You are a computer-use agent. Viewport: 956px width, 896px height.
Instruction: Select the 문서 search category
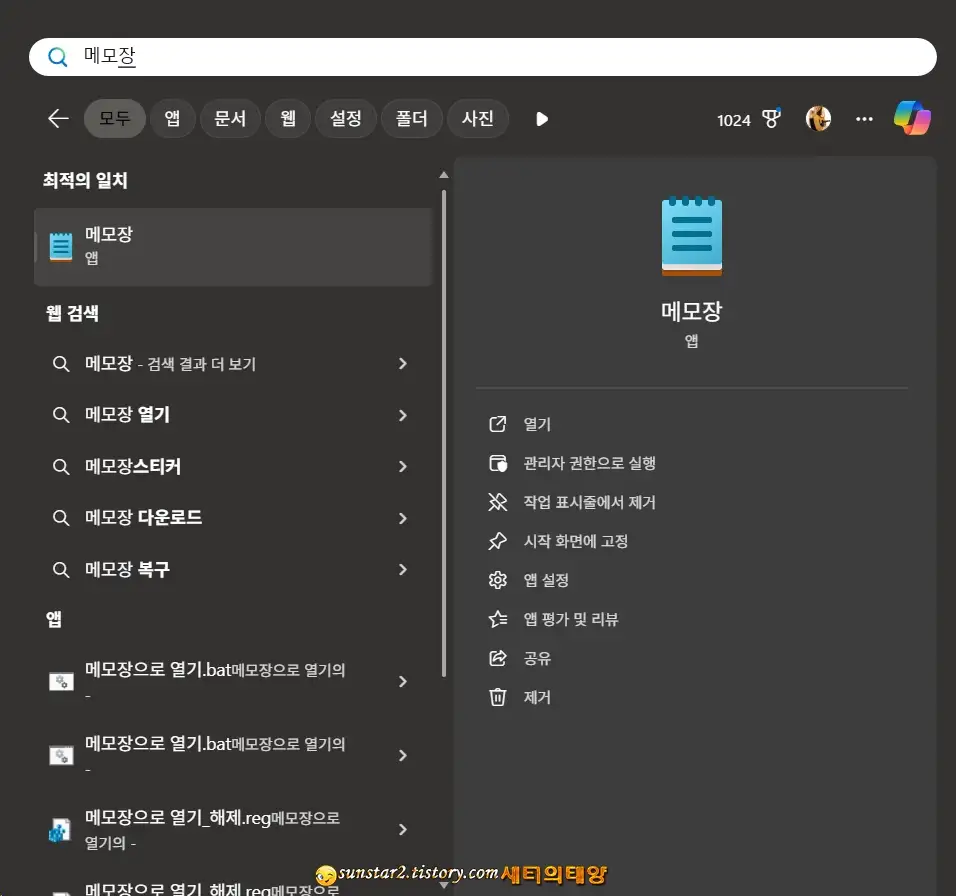tap(230, 118)
